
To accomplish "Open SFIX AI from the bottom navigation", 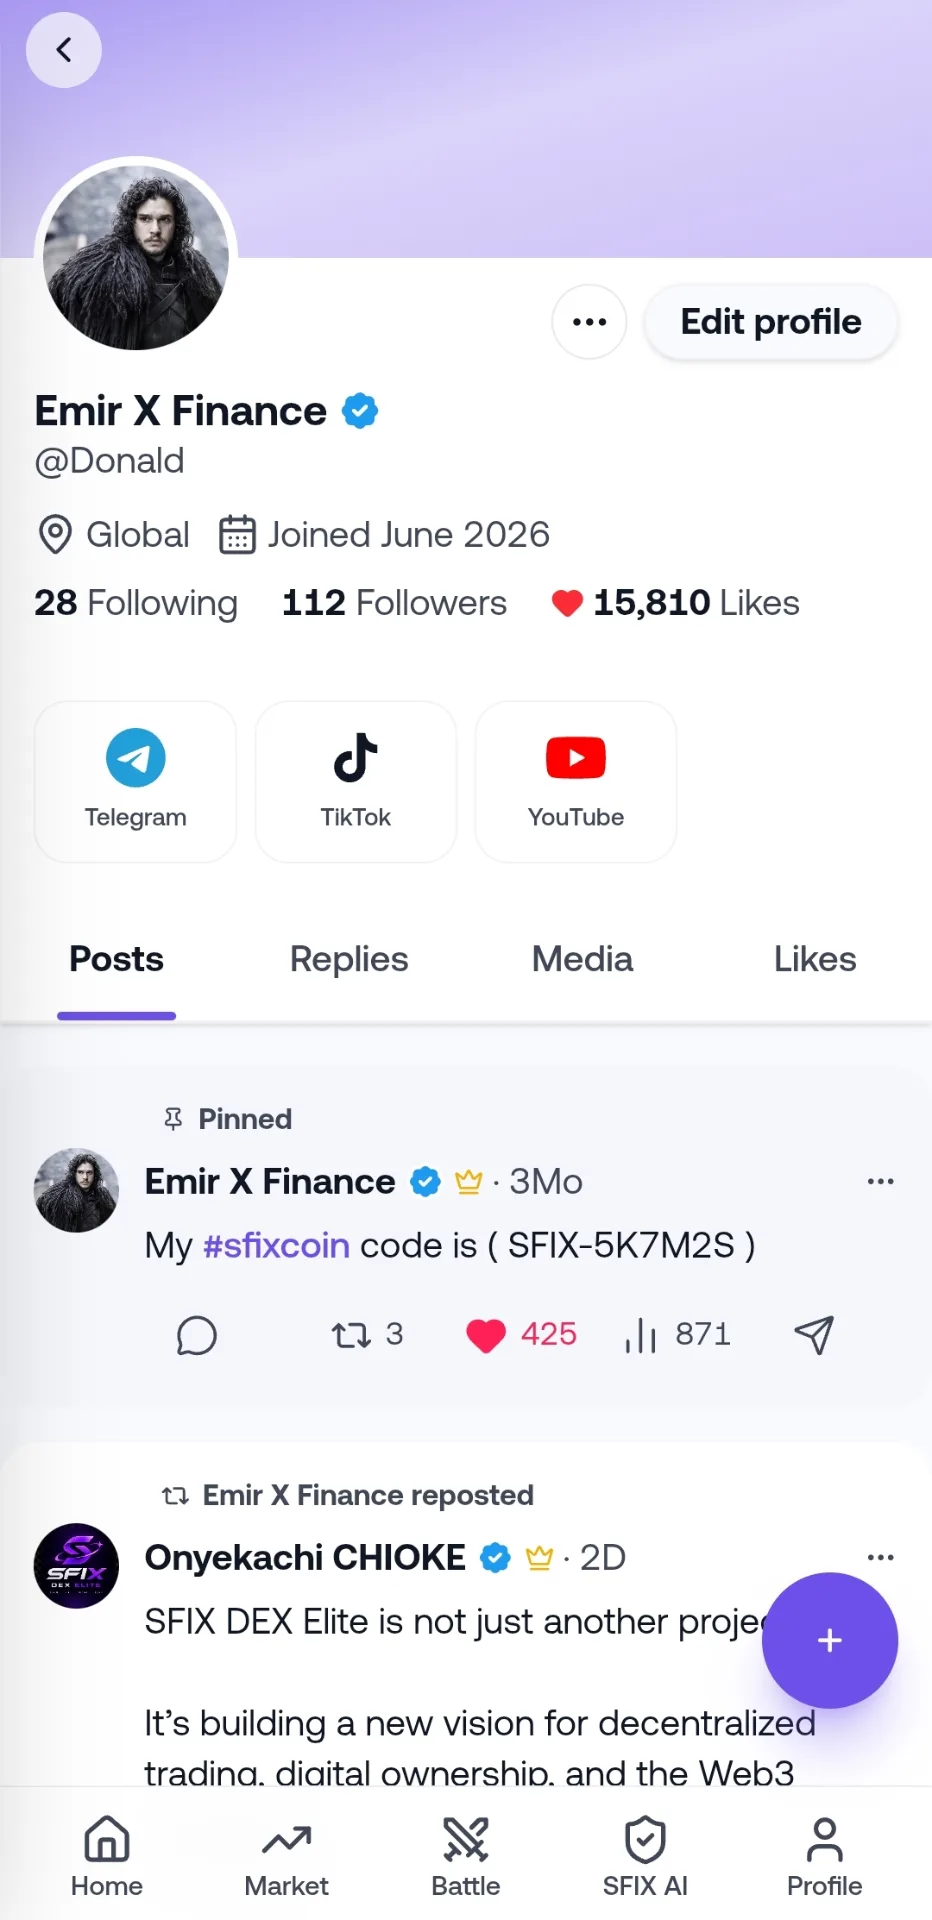I will tap(645, 1857).
